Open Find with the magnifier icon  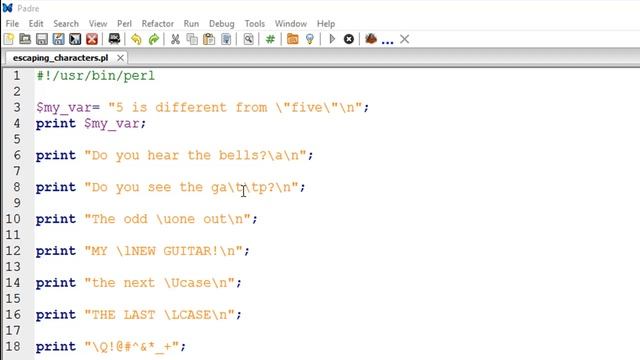click(248, 39)
